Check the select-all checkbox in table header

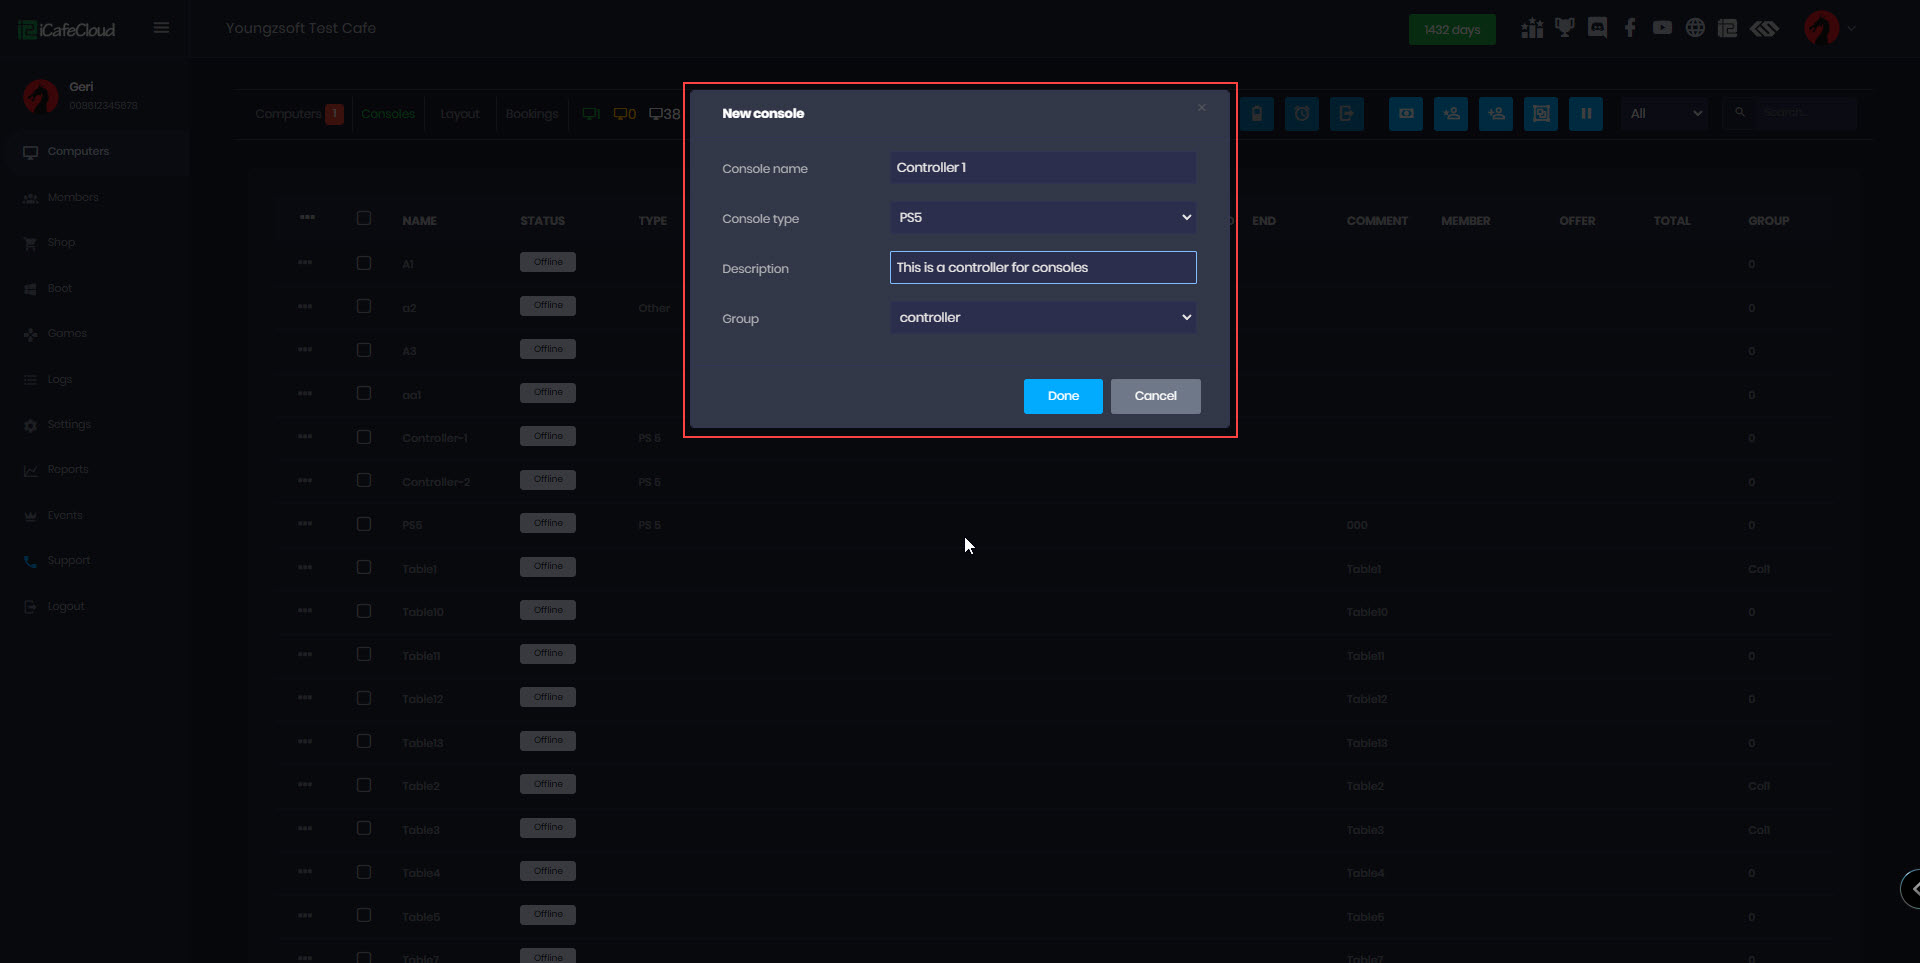pos(364,219)
